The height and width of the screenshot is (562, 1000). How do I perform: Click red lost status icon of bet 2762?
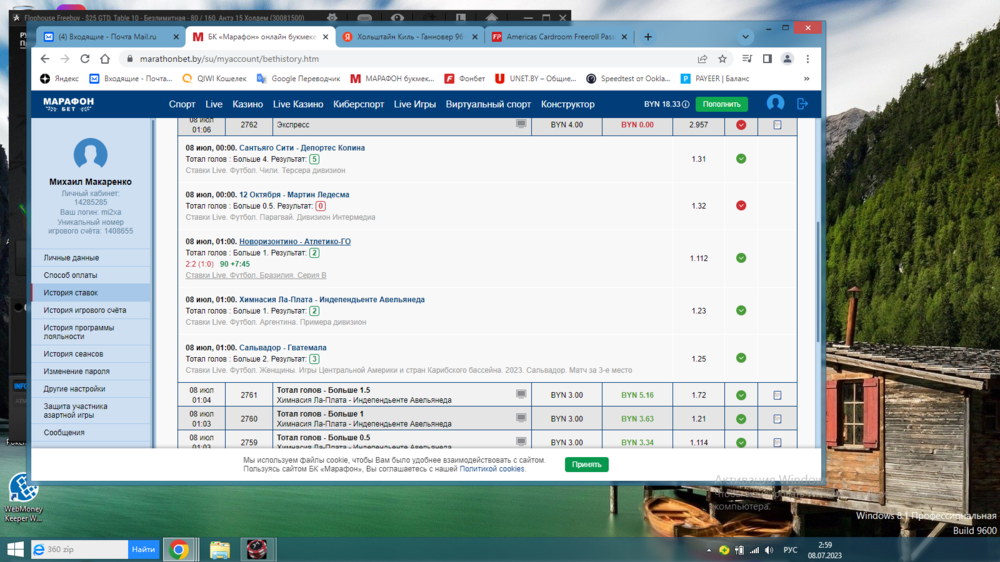tap(741, 125)
